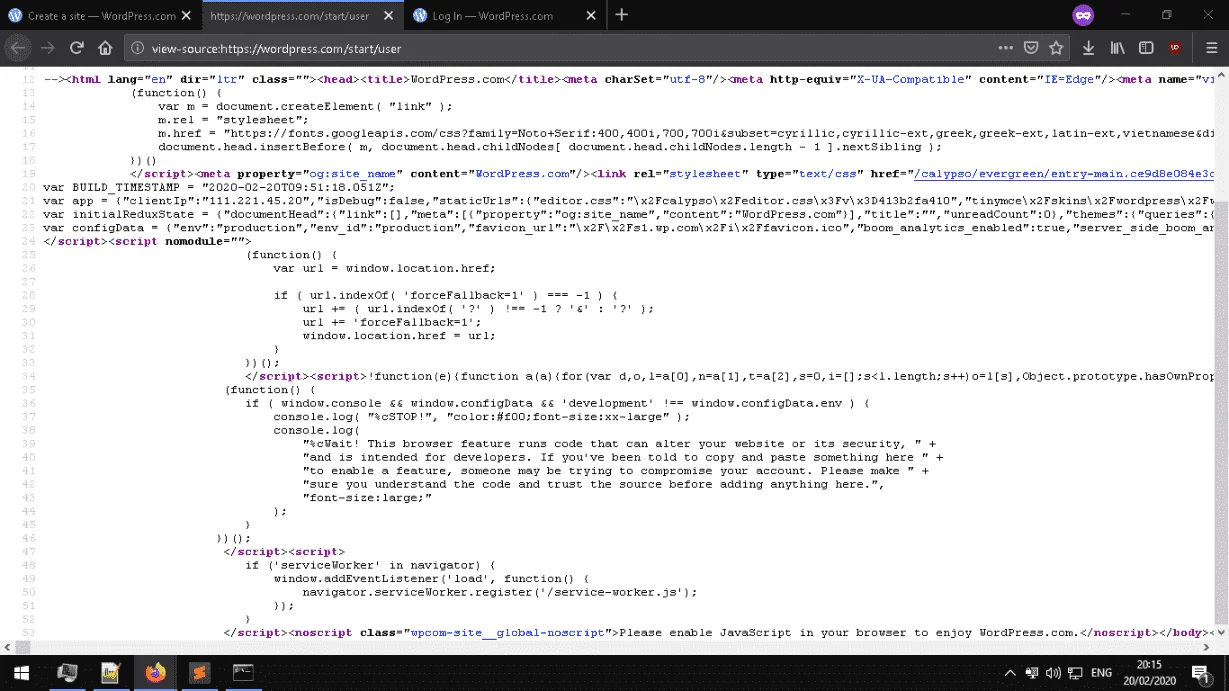Open Sublime Text from the taskbar
The width and height of the screenshot is (1229, 691).
click(x=199, y=673)
